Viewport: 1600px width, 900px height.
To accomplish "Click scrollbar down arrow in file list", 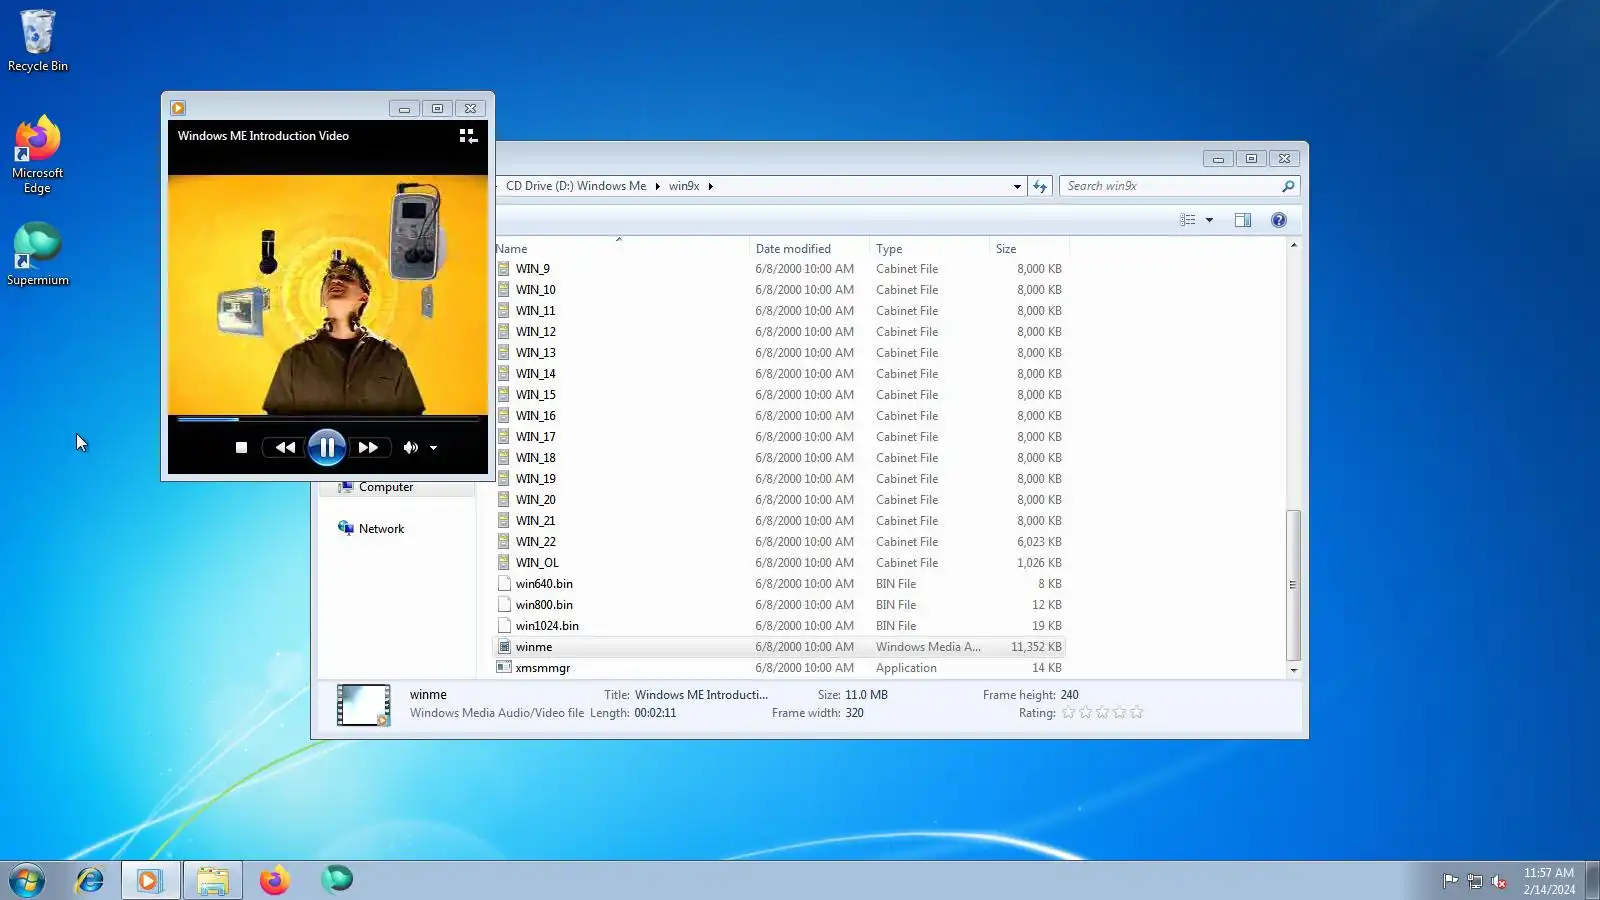I will point(1294,670).
